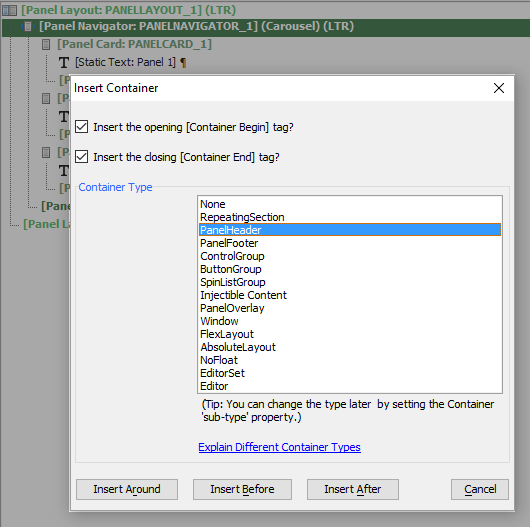The width and height of the screenshot is (530, 527).
Task: Uncheck the opening Container Begin tag option
Action: [x=81, y=127]
